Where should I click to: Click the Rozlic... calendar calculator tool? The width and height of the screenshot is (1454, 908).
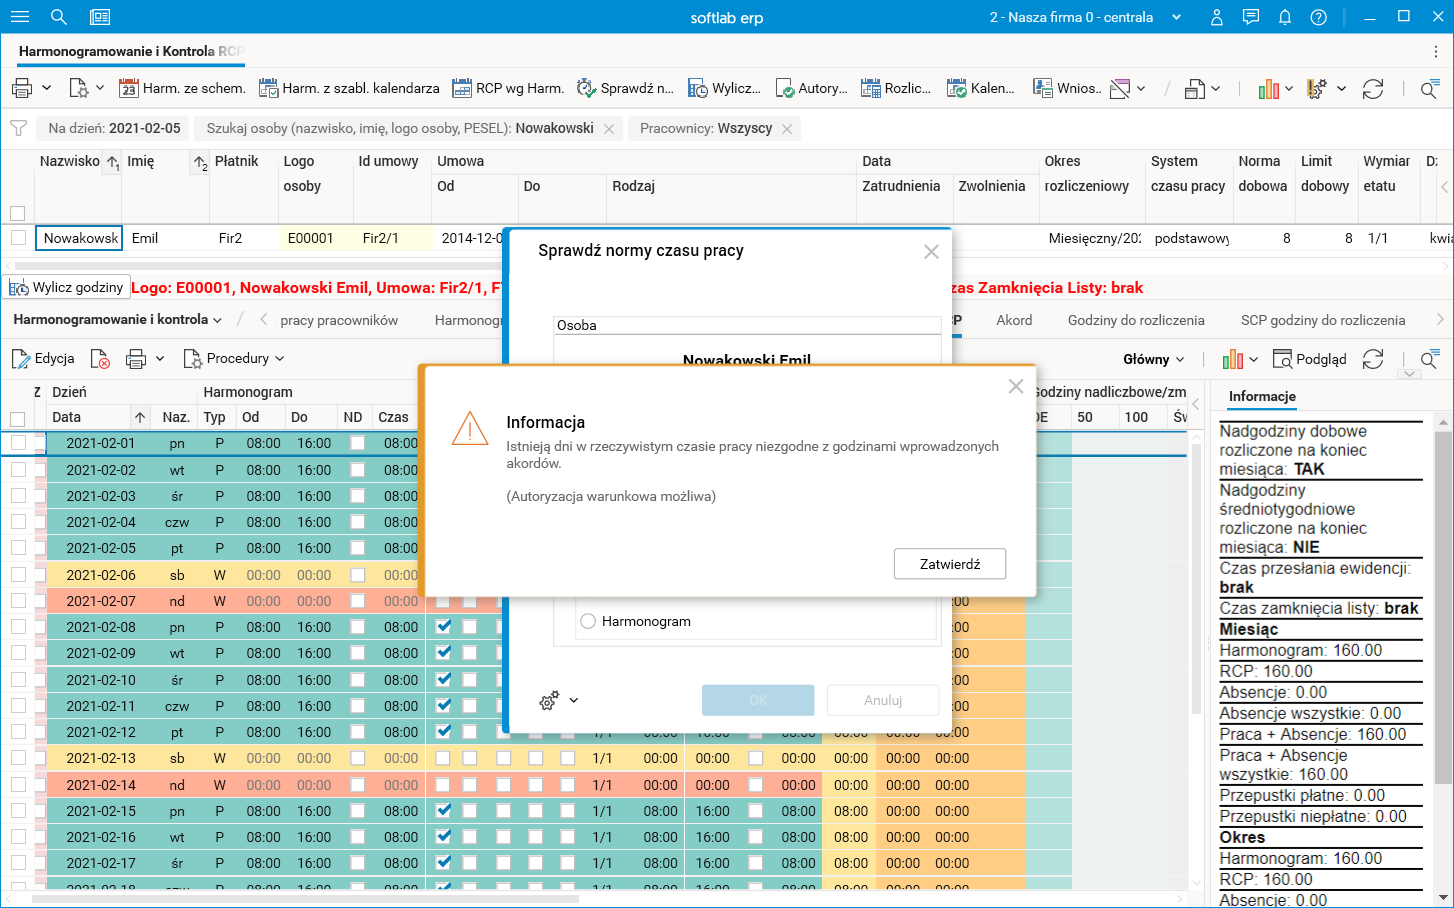pos(896,88)
